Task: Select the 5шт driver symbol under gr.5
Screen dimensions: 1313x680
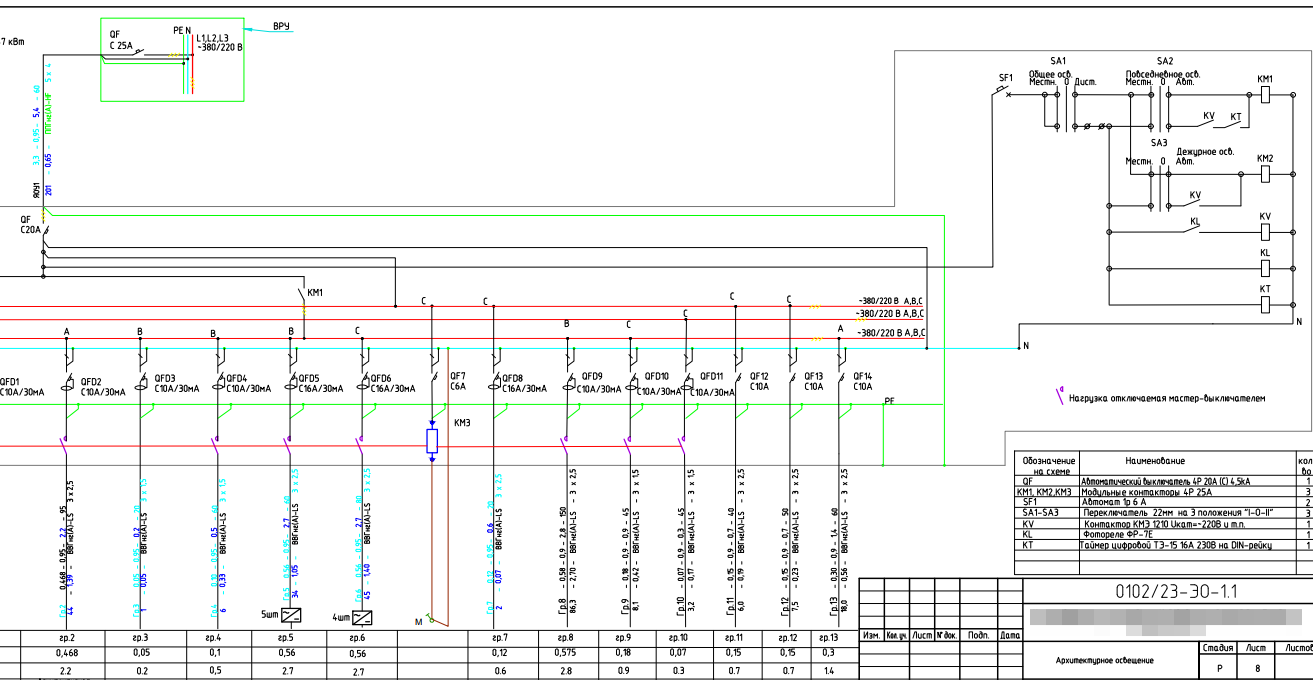Action: 293,616
